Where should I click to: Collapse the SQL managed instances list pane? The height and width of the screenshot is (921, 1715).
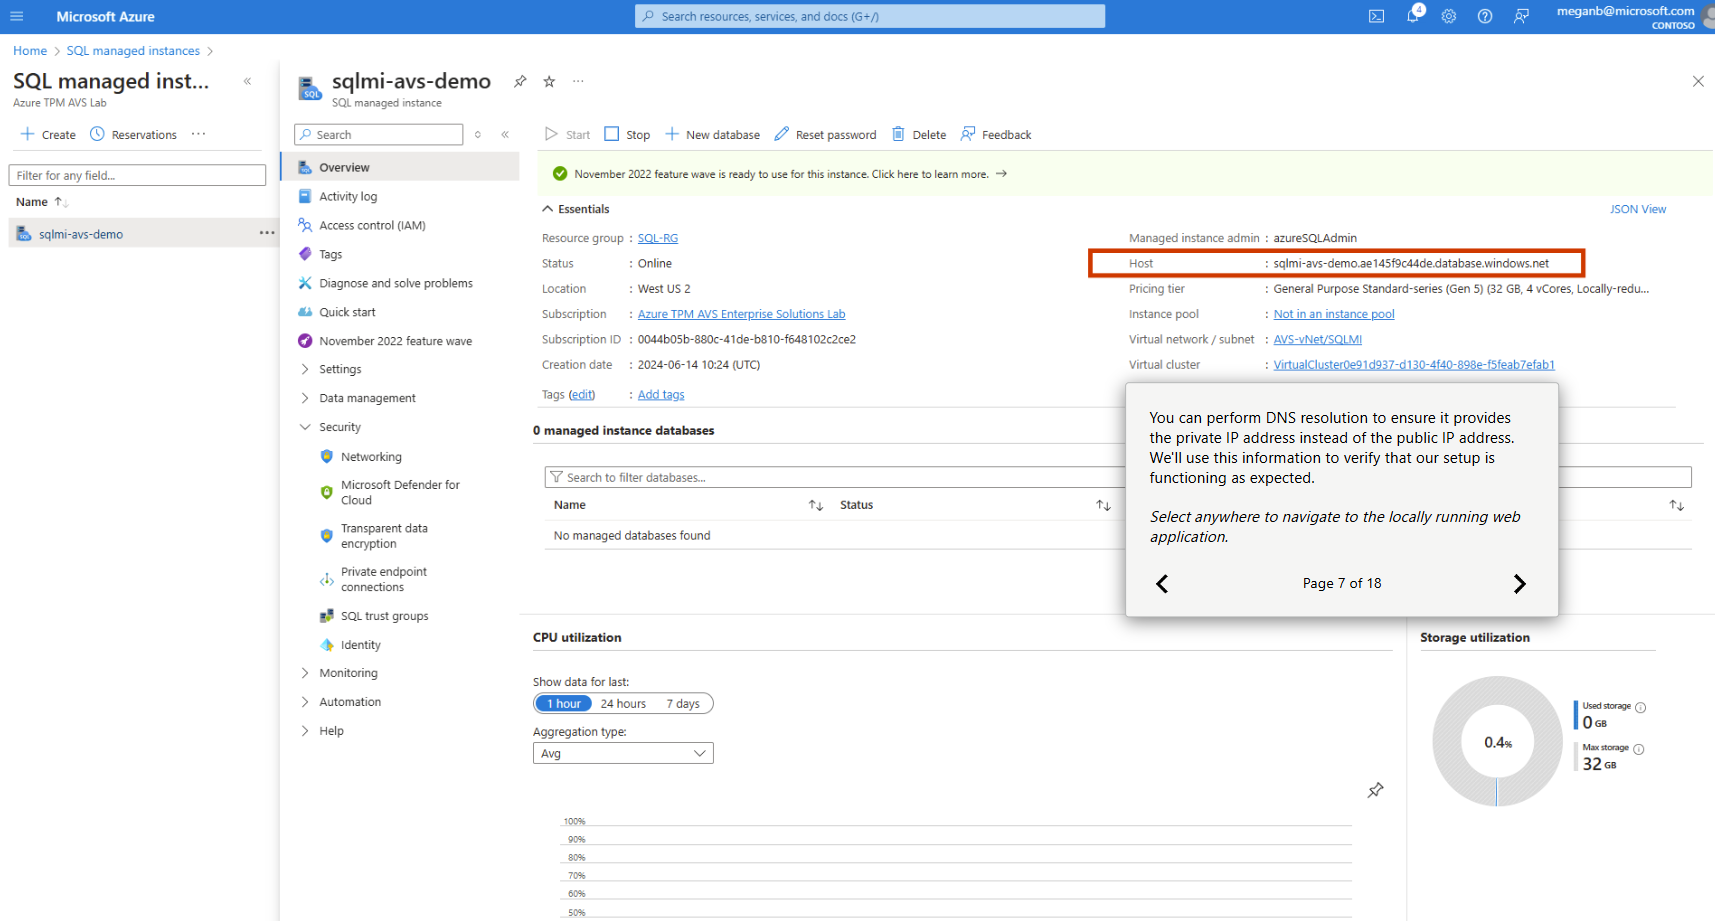247,81
